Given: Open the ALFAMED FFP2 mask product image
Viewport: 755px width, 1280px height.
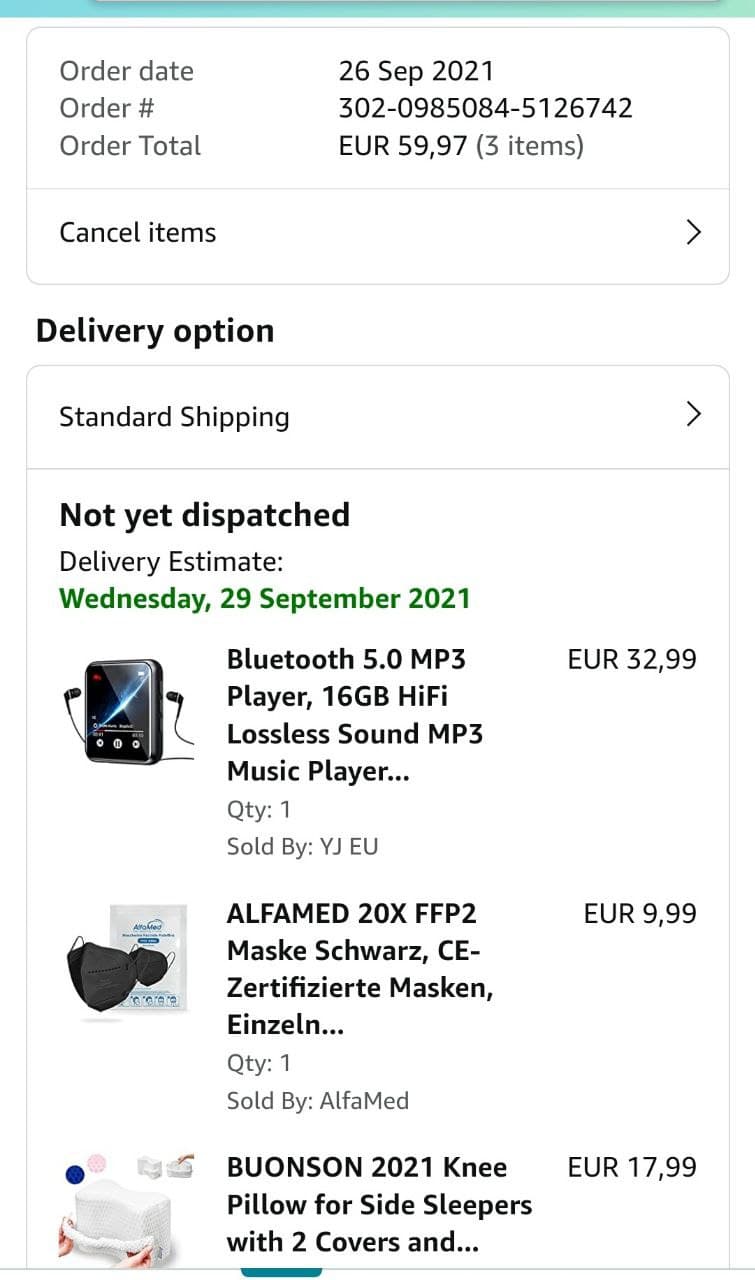Looking at the screenshot, I should [x=123, y=962].
